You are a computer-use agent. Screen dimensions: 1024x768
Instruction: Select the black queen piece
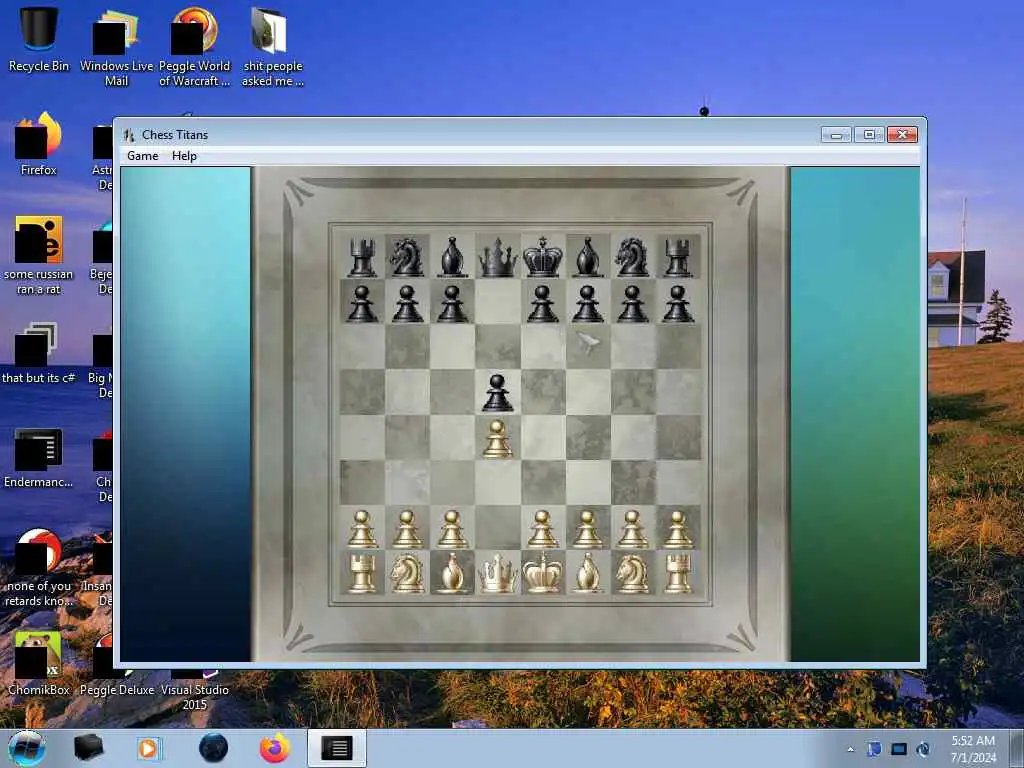click(498, 257)
